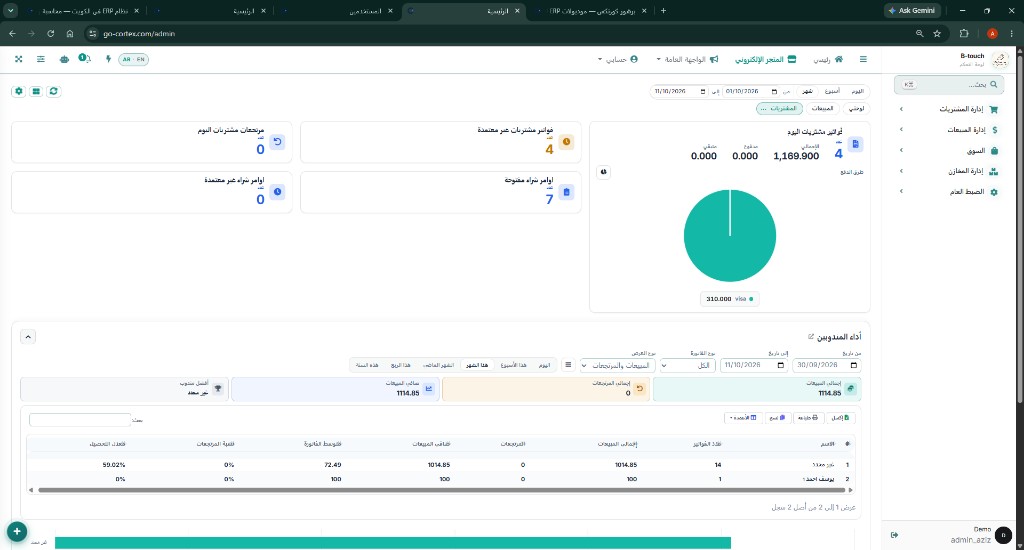This screenshot has height=550, width=1024.
Task: Open invoice type dropdown showing الكل
Action: click(x=688, y=366)
